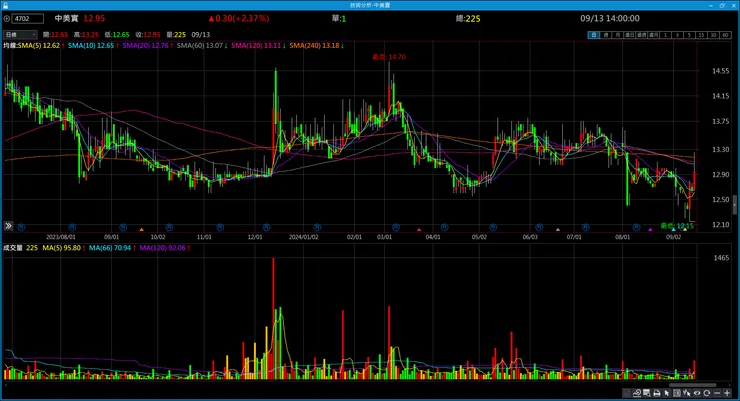Screen dimensions: 740x401
Task: Open the 成交量 indicator selector
Action: pos(12,248)
